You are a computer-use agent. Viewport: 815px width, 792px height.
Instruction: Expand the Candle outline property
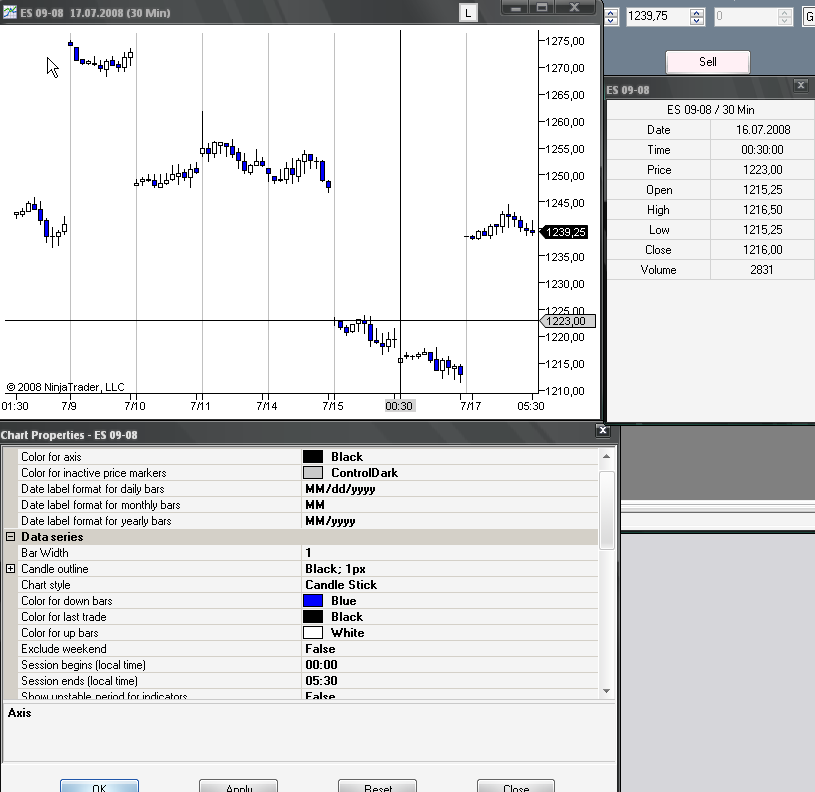click(x=10, y=569)
